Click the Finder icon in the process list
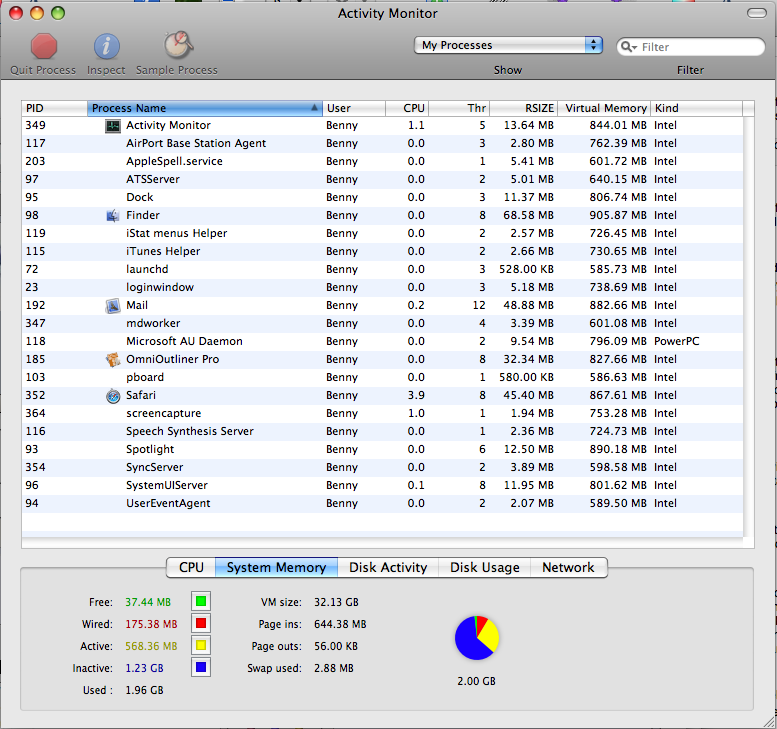 click(113, 216)
